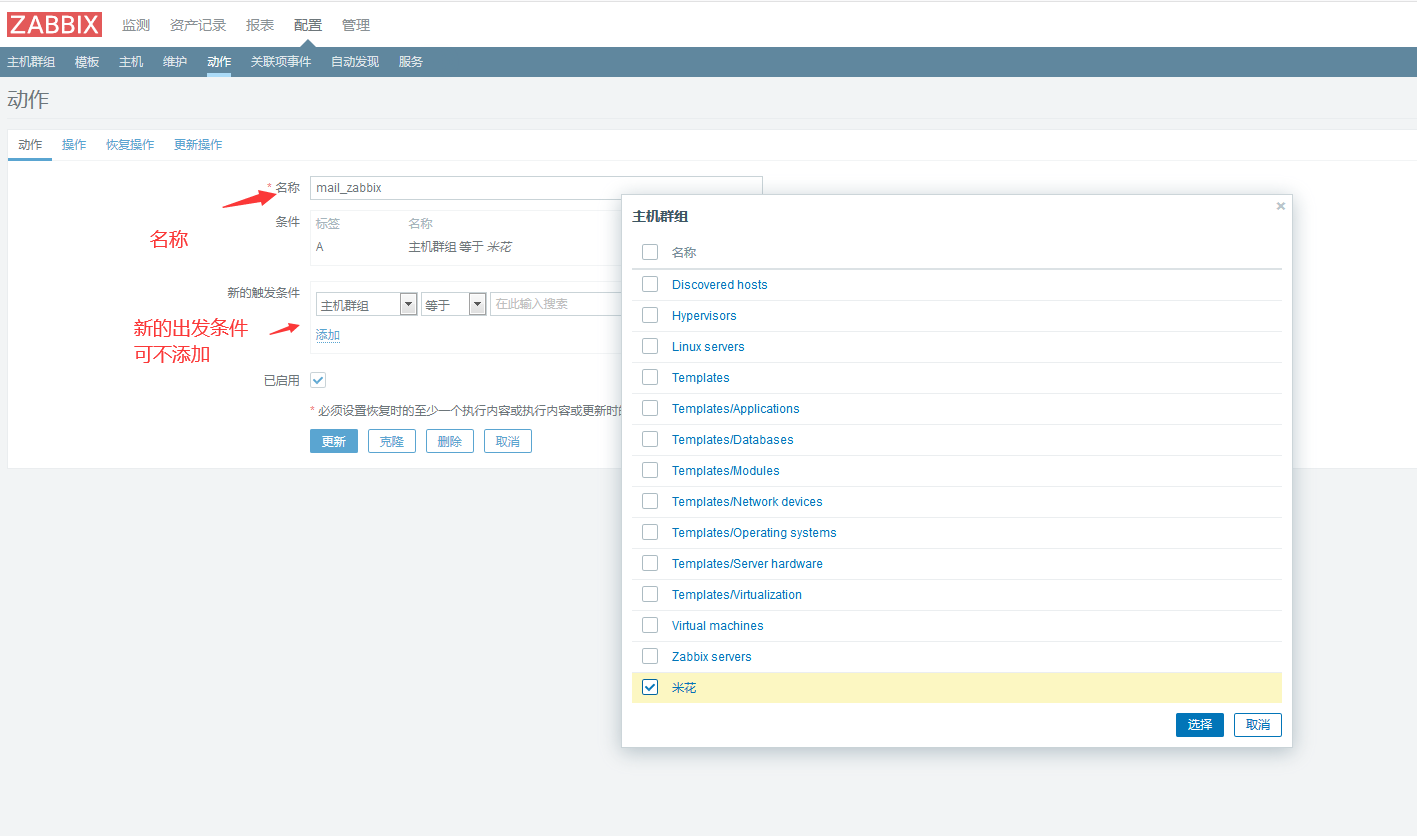Switch to the 恢复操作 tab
This screenshot has height=836, width=1417.
[x=130, y=145]
